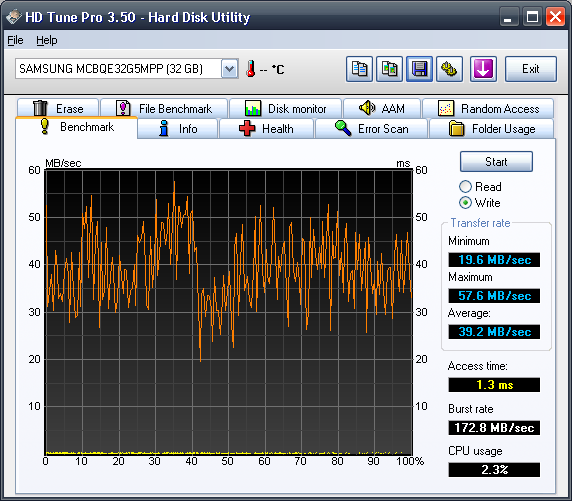Switch to the Error Scan tab
The image size is (572, 501).
pyautogui.click(x=371, y=129)
